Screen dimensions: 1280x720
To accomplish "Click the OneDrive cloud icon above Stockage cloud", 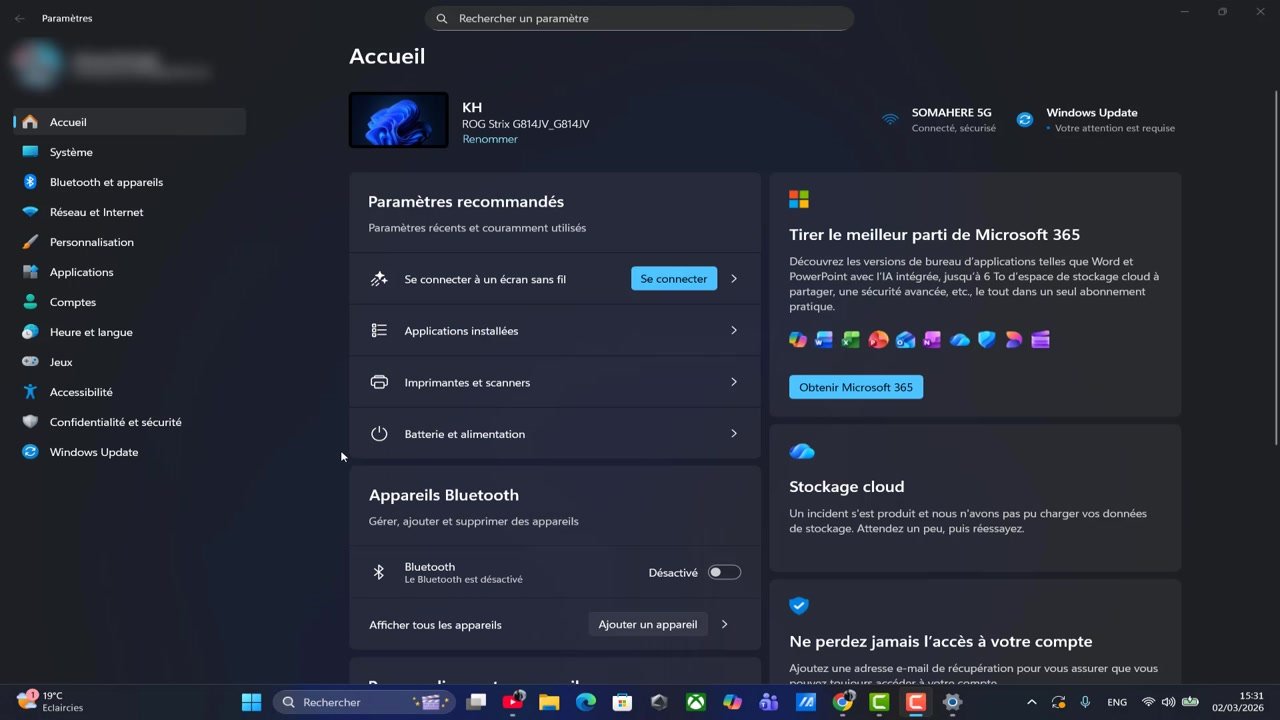I will tap(802, 452).
